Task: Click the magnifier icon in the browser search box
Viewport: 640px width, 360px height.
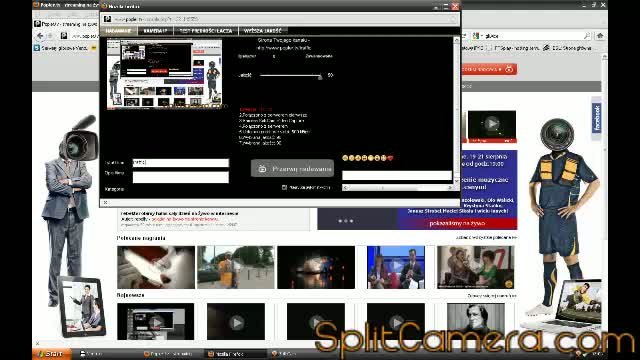Action: (x=587, y=36)
